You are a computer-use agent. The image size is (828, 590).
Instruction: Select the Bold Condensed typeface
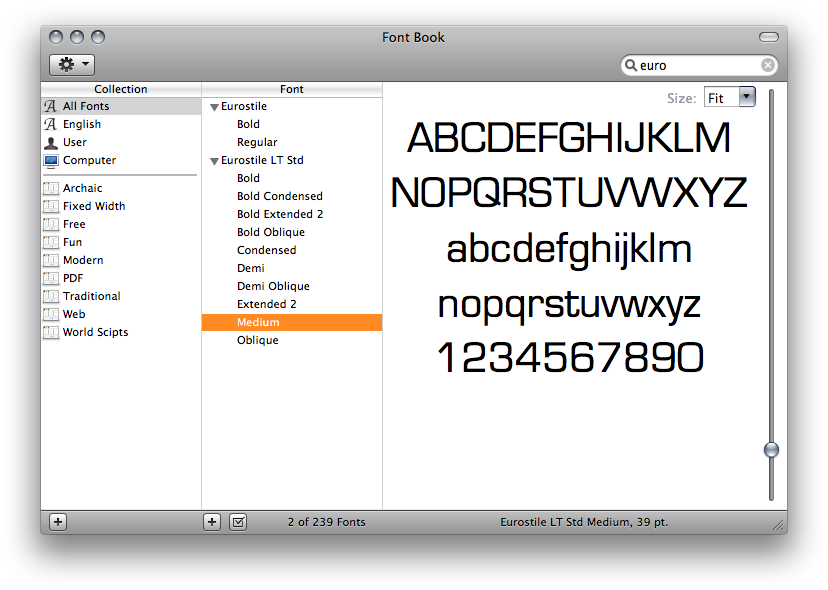pyautogui.click(x=279, y=196)
